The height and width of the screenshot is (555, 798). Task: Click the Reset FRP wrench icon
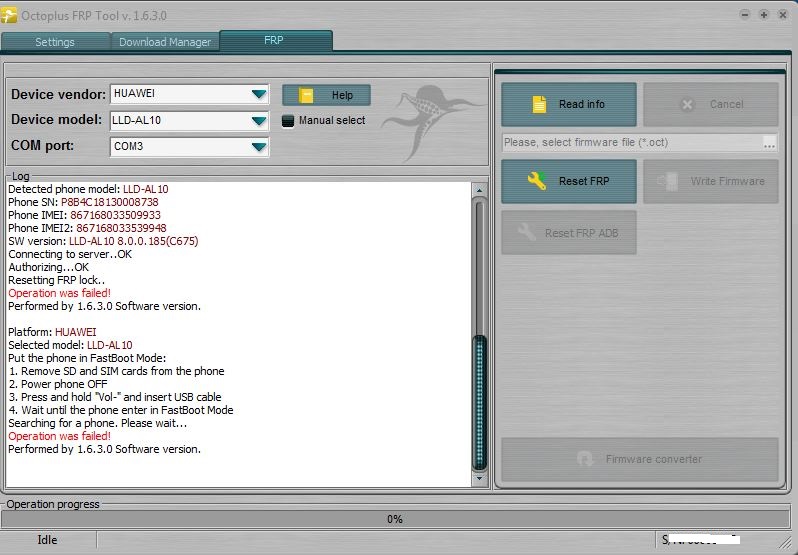pos(537,181)
